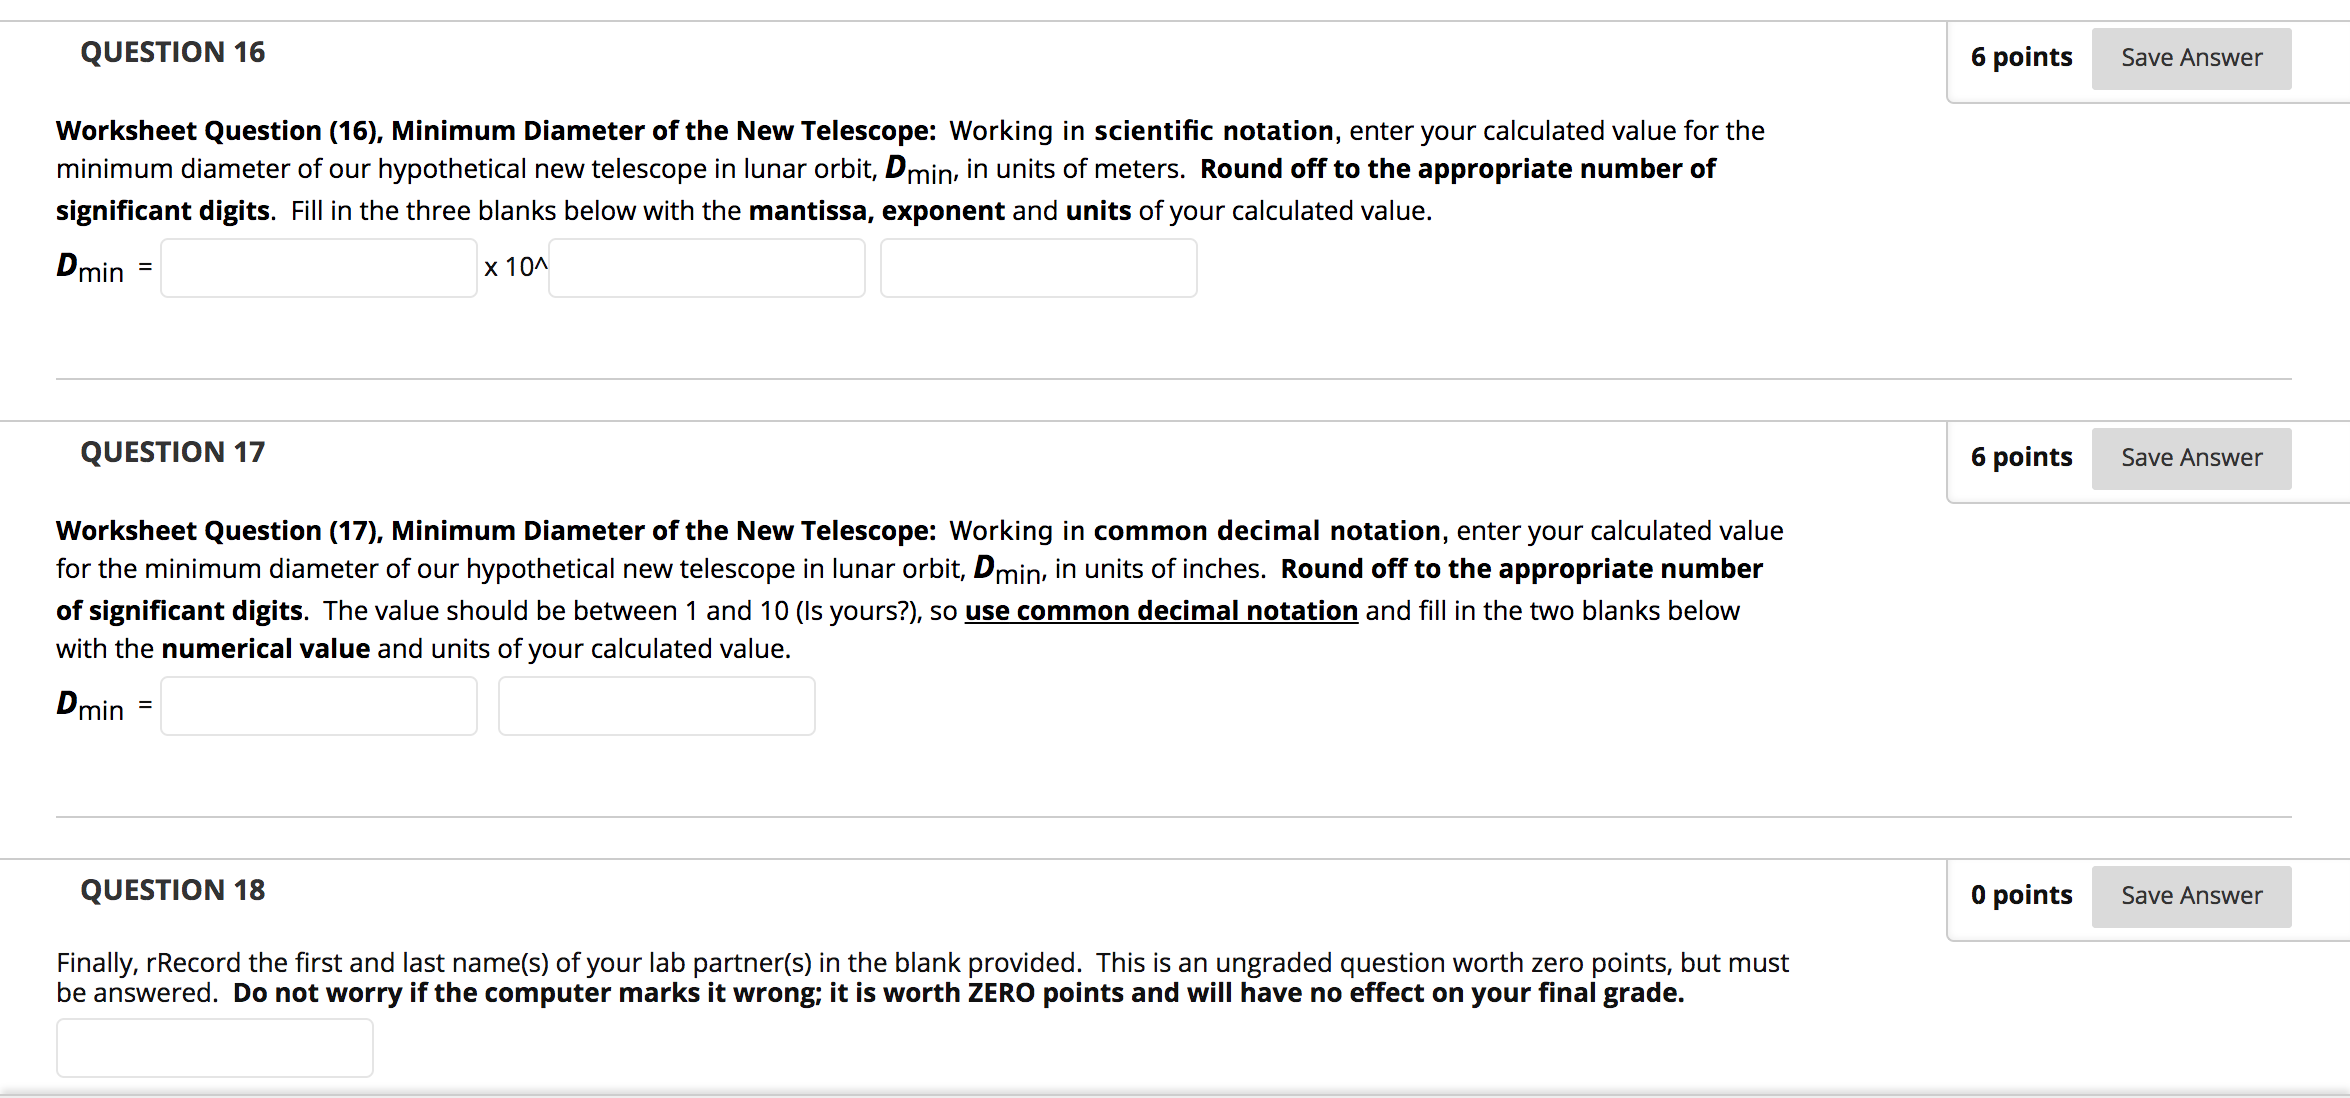Click the underlined 'use common decimal notation' text
Viewport: 2350px width, 1098px height.
(1161, 611)
